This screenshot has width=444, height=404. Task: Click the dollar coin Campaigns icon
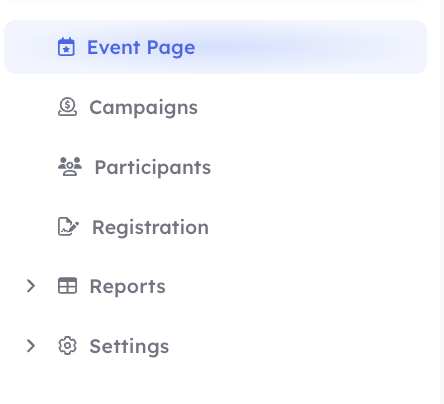[x=67, y=107]
